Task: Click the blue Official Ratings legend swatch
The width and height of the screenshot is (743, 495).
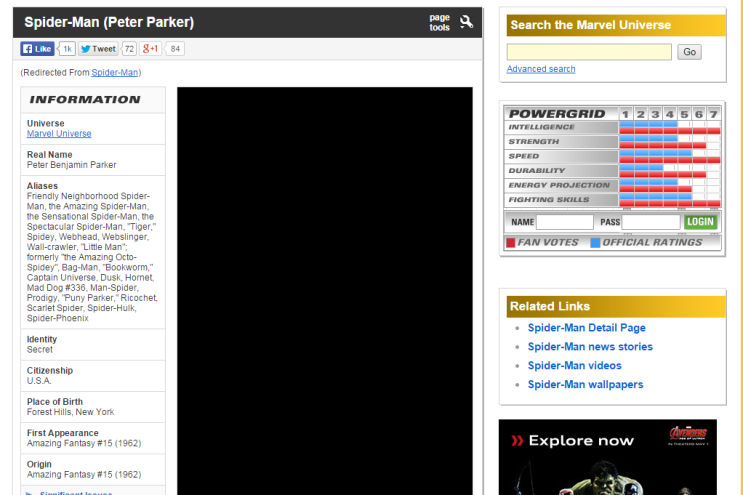Action: coord(595,243)
